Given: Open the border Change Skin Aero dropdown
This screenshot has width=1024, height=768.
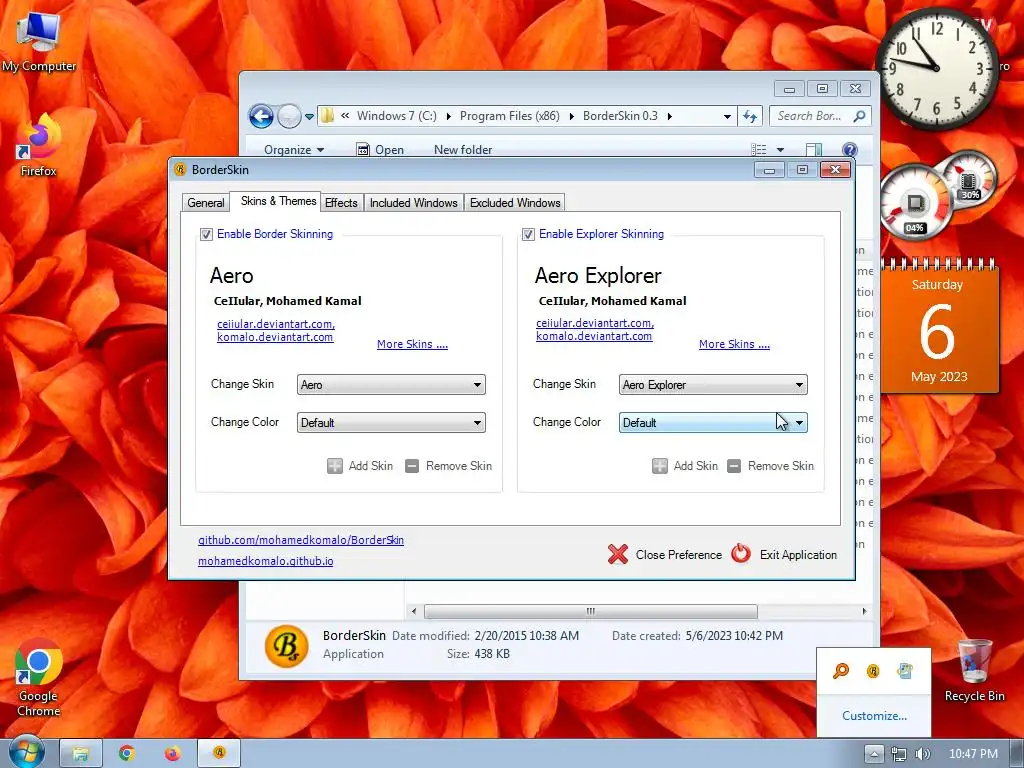Looking at the screenshot, I should (x=391, y=385).
